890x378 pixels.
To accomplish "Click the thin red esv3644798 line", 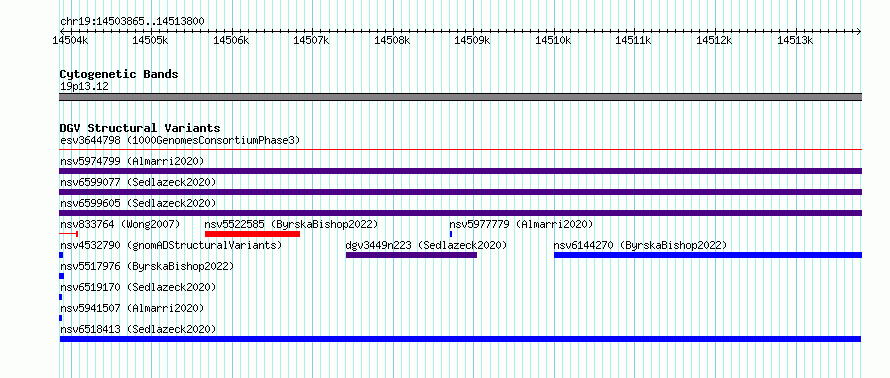I will pyautogui.click(x=460, y=150).
